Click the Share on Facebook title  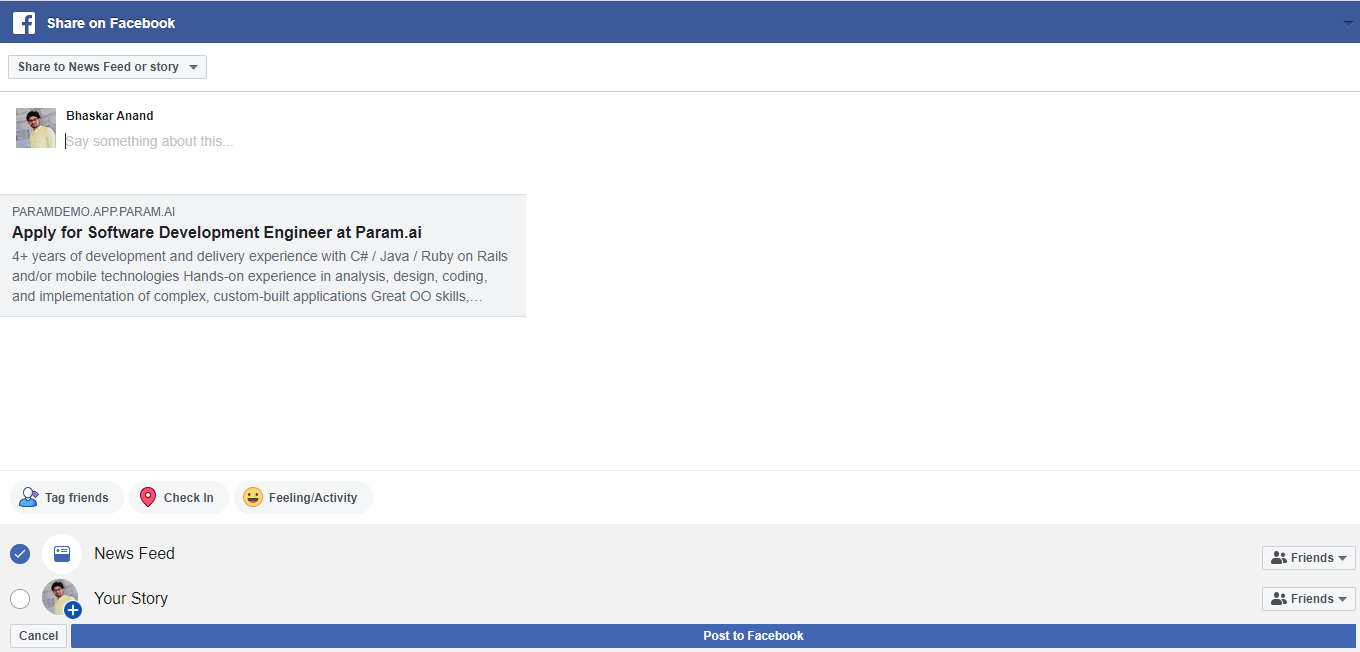click(x=111, y=23)
